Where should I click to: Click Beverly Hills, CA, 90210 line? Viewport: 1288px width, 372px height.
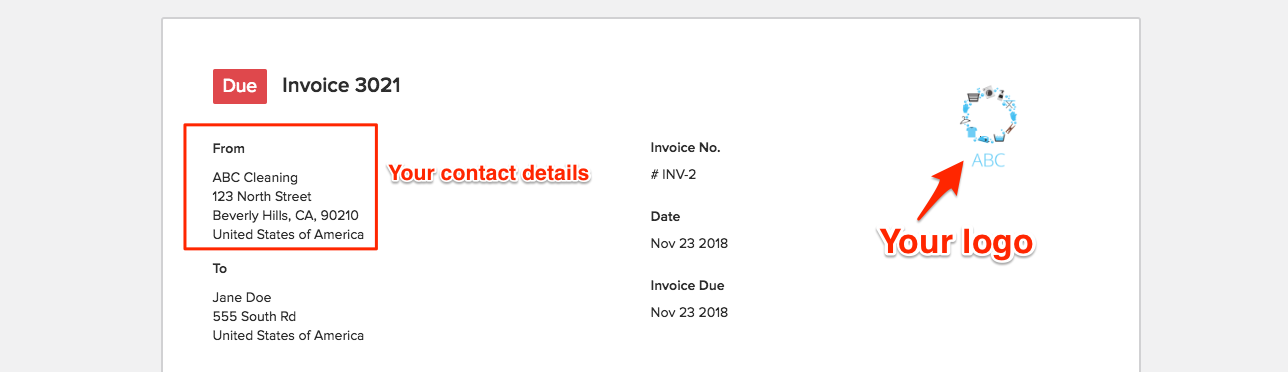[286, 216]
